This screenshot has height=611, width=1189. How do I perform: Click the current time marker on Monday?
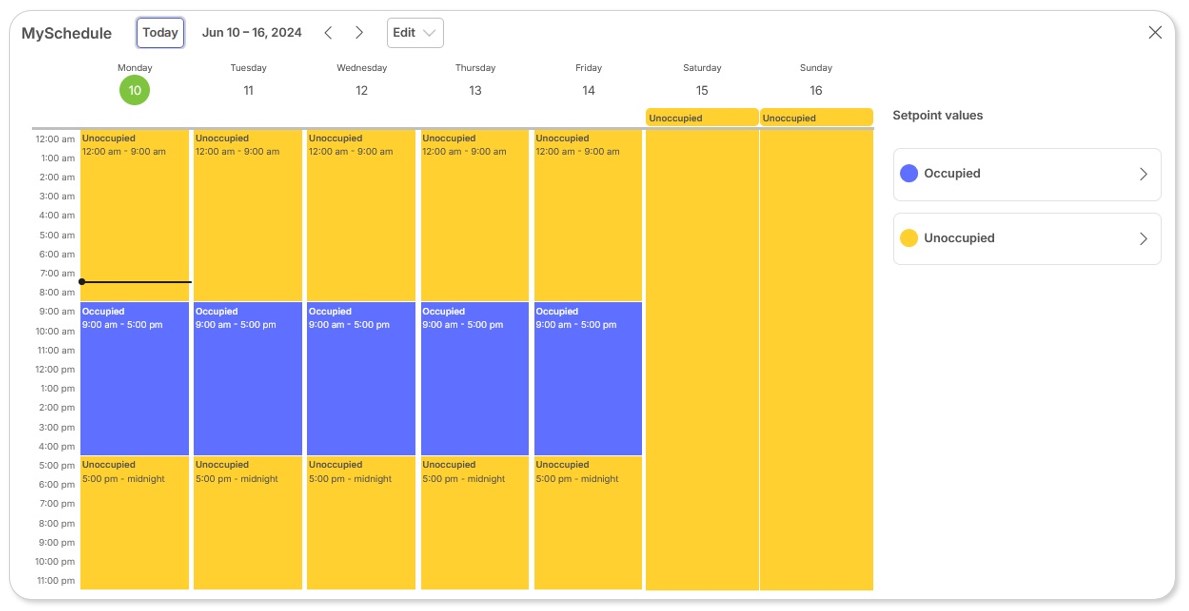pos(135,282)
